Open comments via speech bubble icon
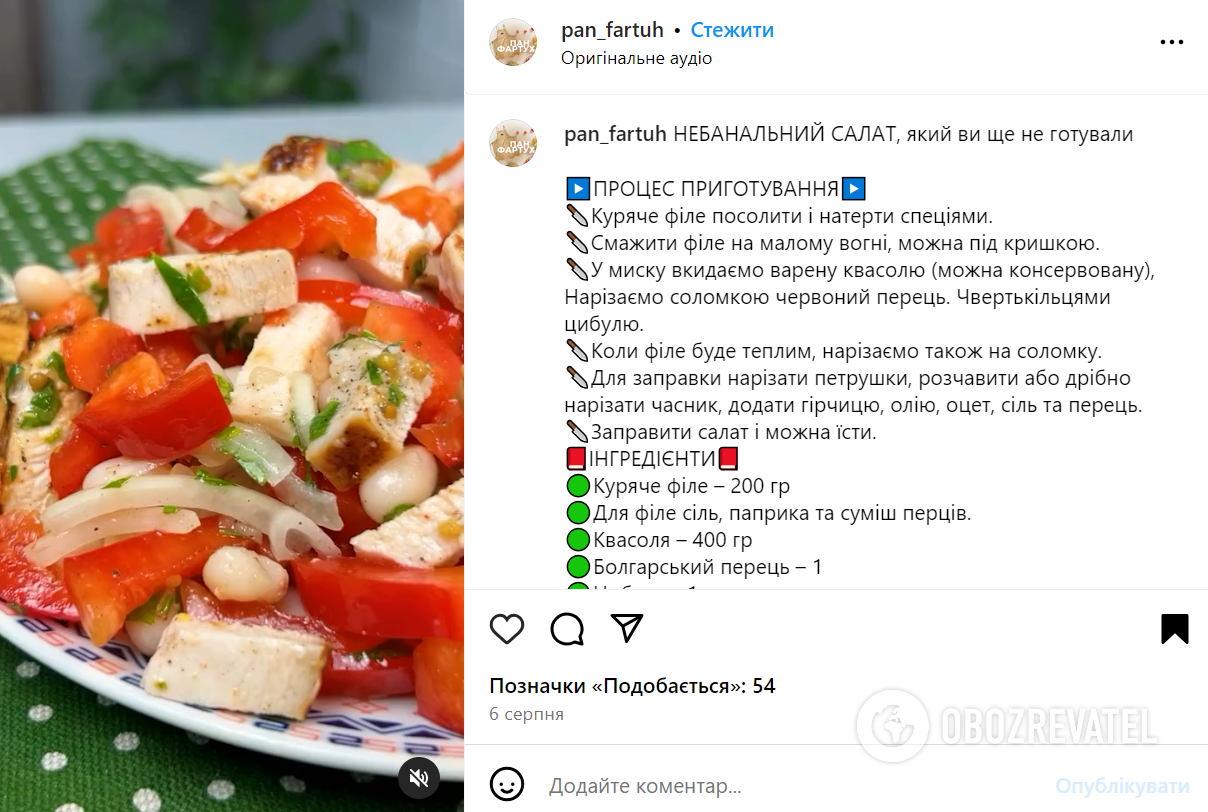The height and width of the screenshot is (812, 1208). 567,628
